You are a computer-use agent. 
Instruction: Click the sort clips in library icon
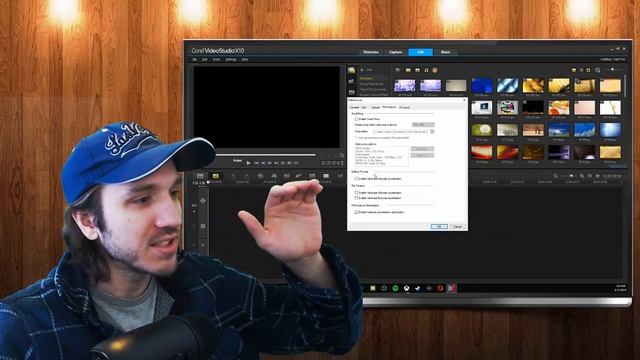[598, 70]
